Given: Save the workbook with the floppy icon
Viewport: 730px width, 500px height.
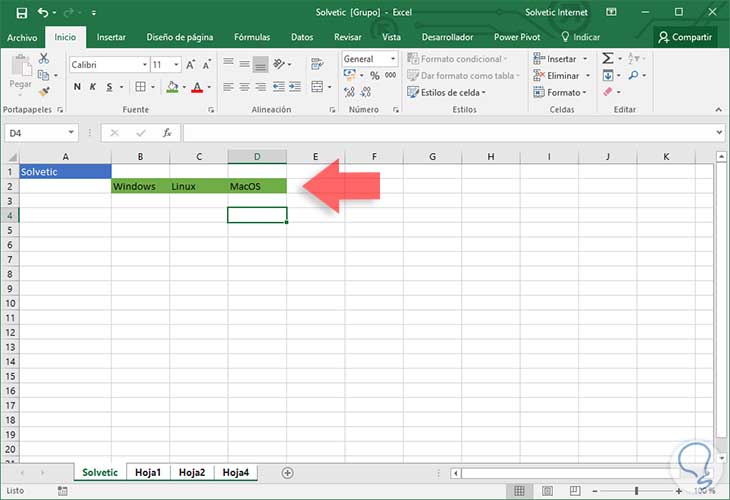Looking at the screenshot, I should click(21, 13).
